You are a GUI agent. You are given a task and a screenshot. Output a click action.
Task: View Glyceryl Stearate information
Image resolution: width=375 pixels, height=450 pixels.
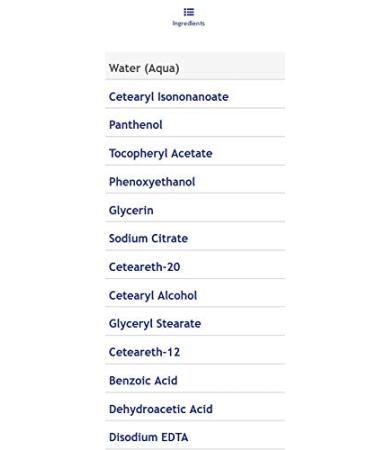155,324
